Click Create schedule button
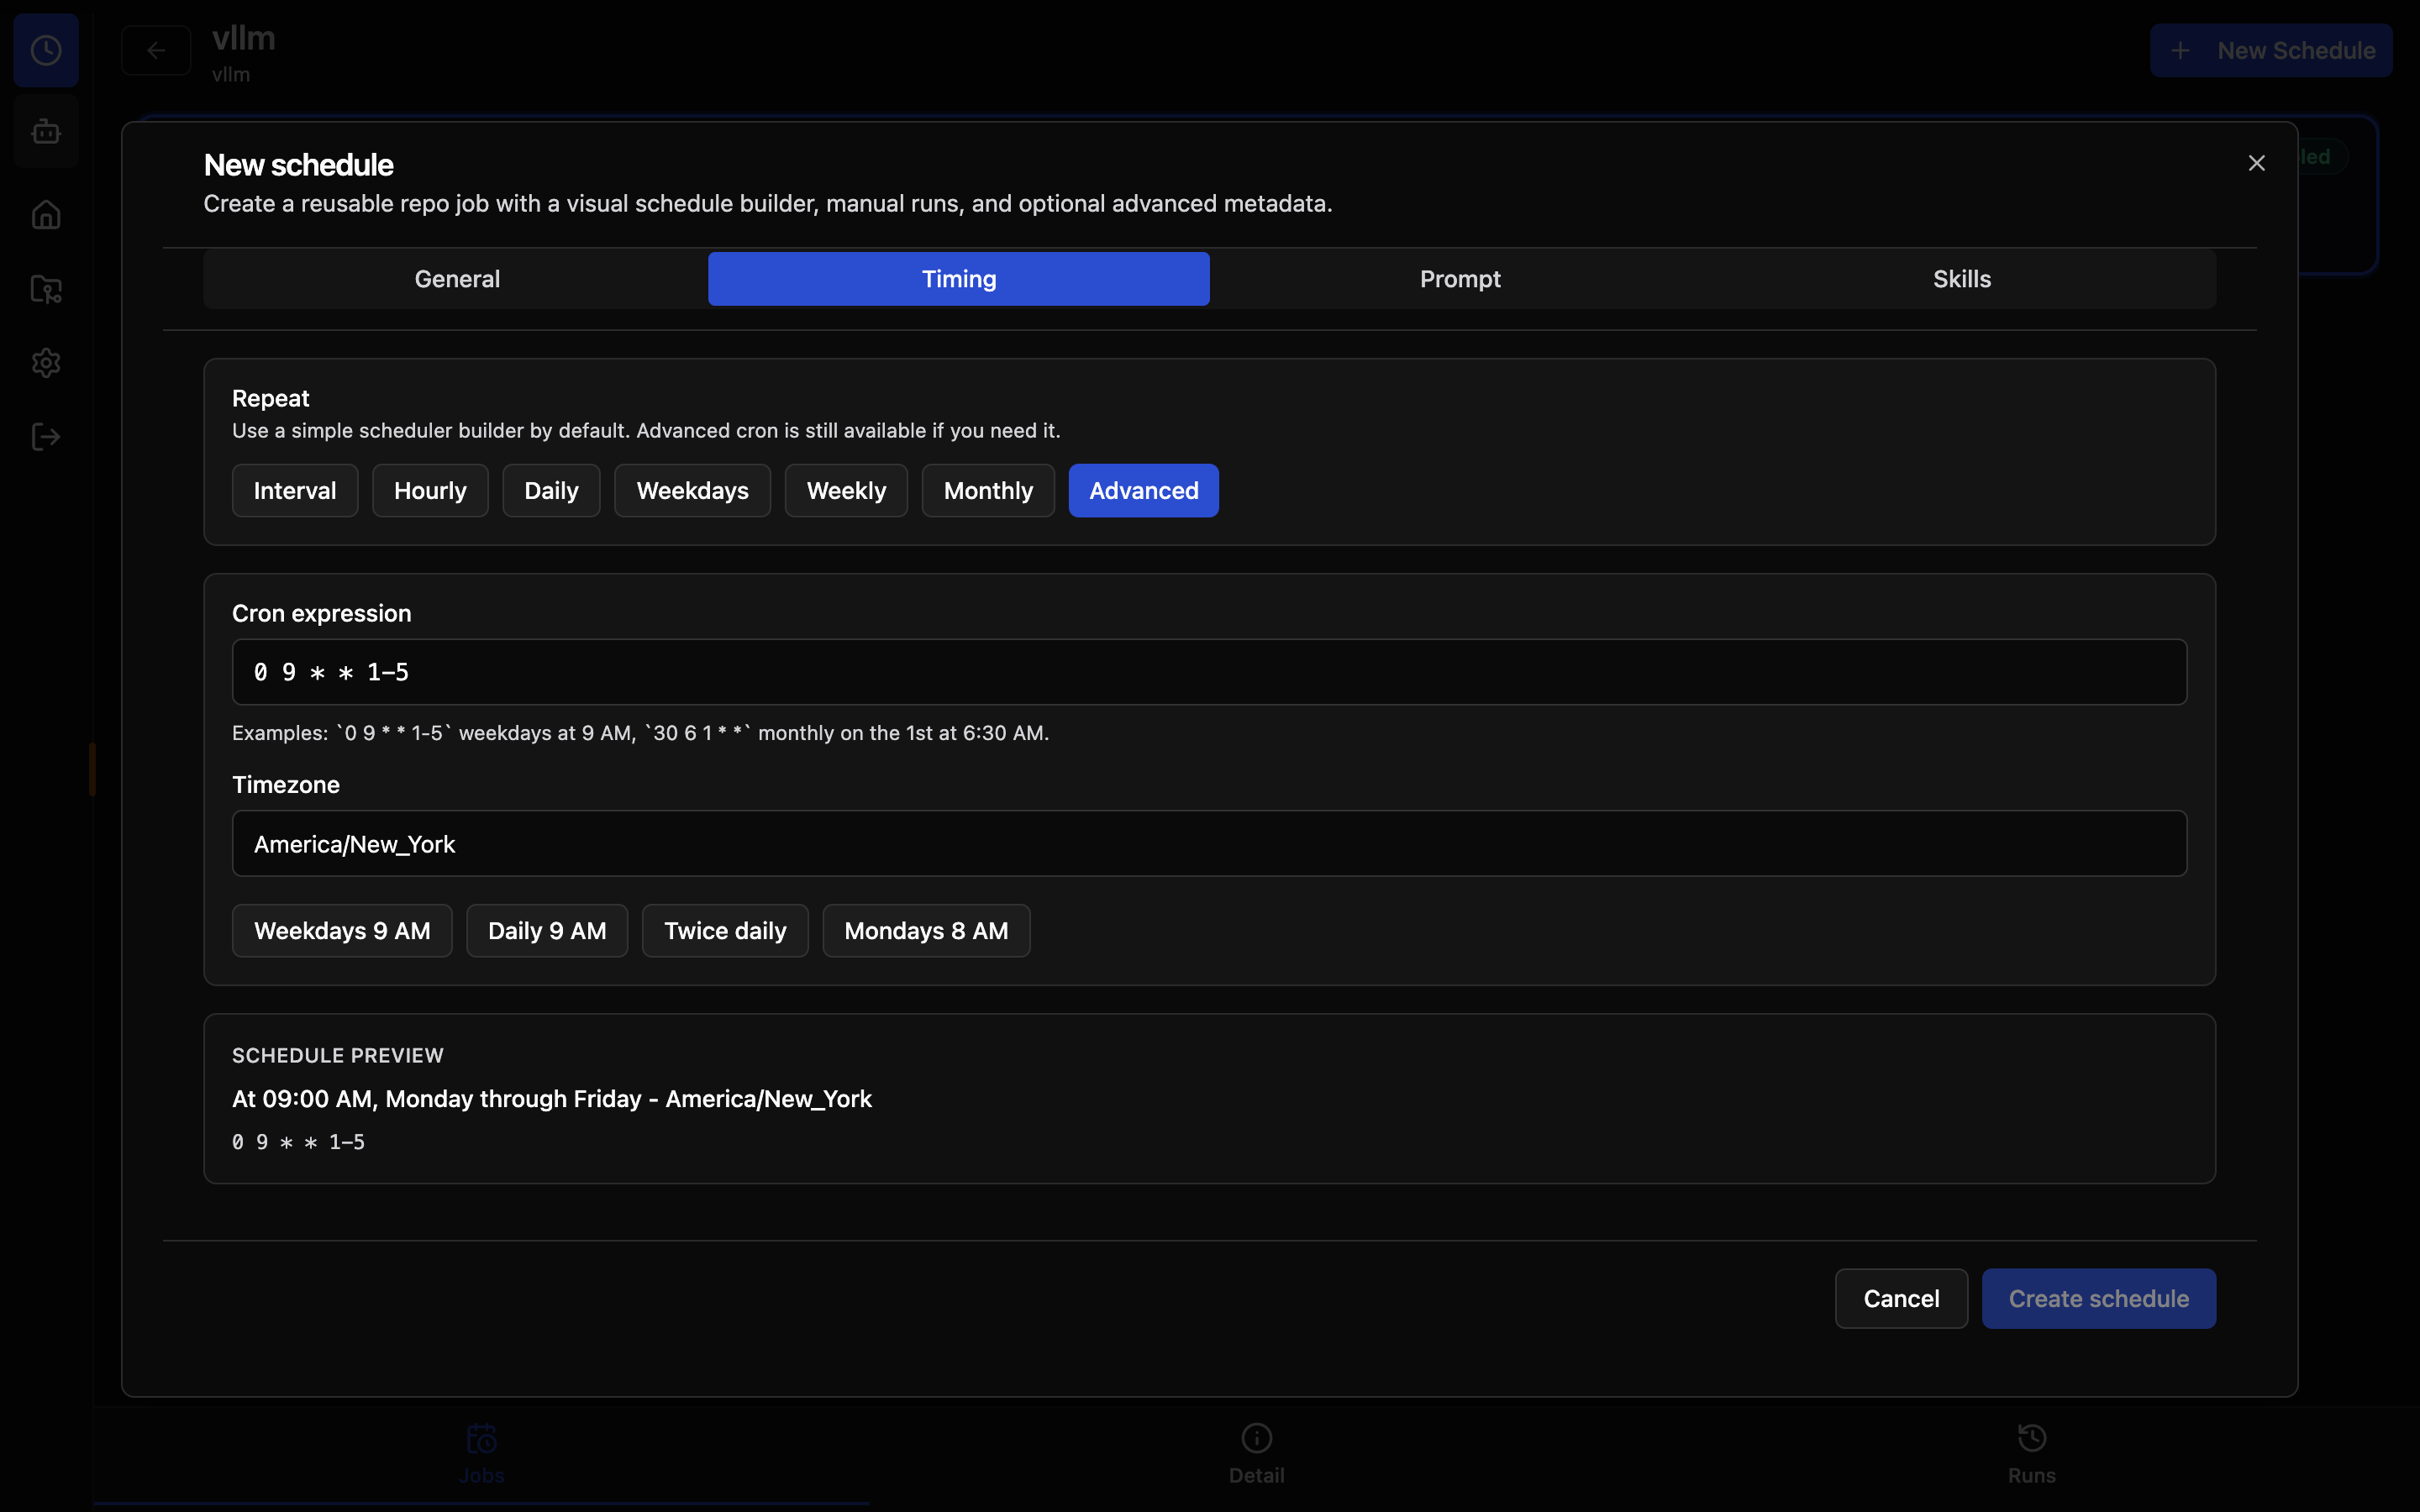This screenshot has height=1512, width=2420. click(2099, 1299)
